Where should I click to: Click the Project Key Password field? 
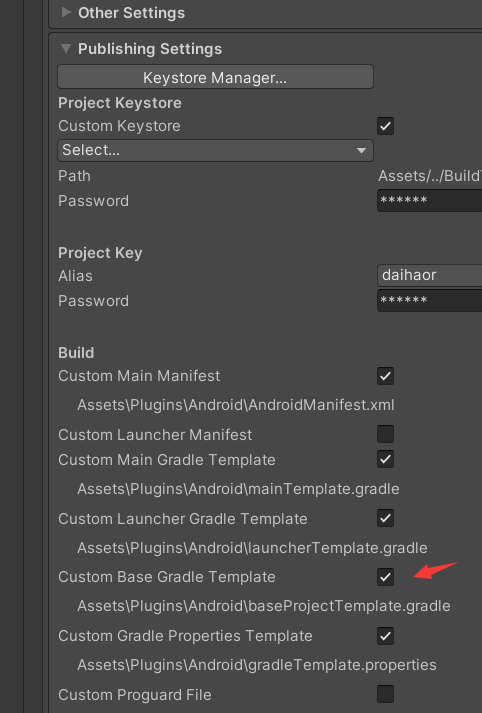[x=429, y=301]
